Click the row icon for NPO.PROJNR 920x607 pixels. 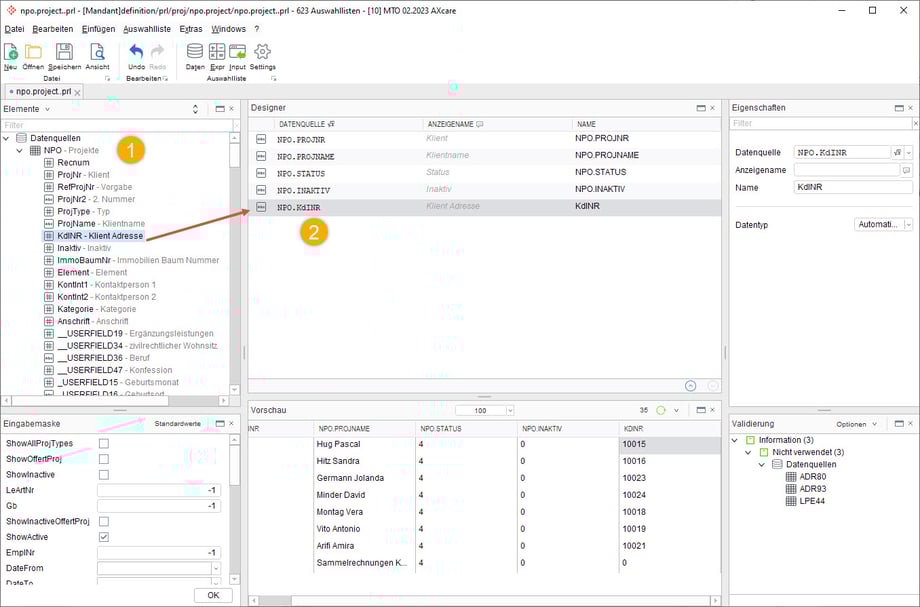tap(261, 139)
